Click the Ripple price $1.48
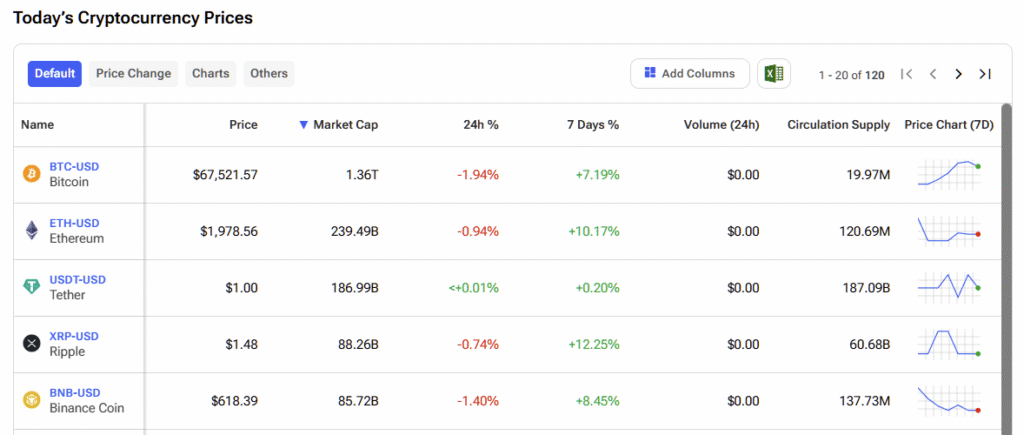This screenshot has width=1024, height=435. point(244,344)
